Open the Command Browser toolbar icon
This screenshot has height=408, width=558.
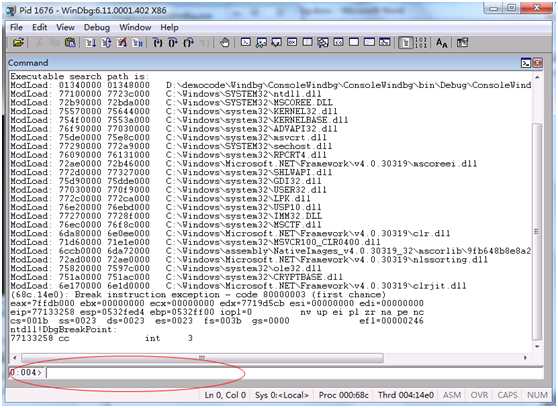385,43
